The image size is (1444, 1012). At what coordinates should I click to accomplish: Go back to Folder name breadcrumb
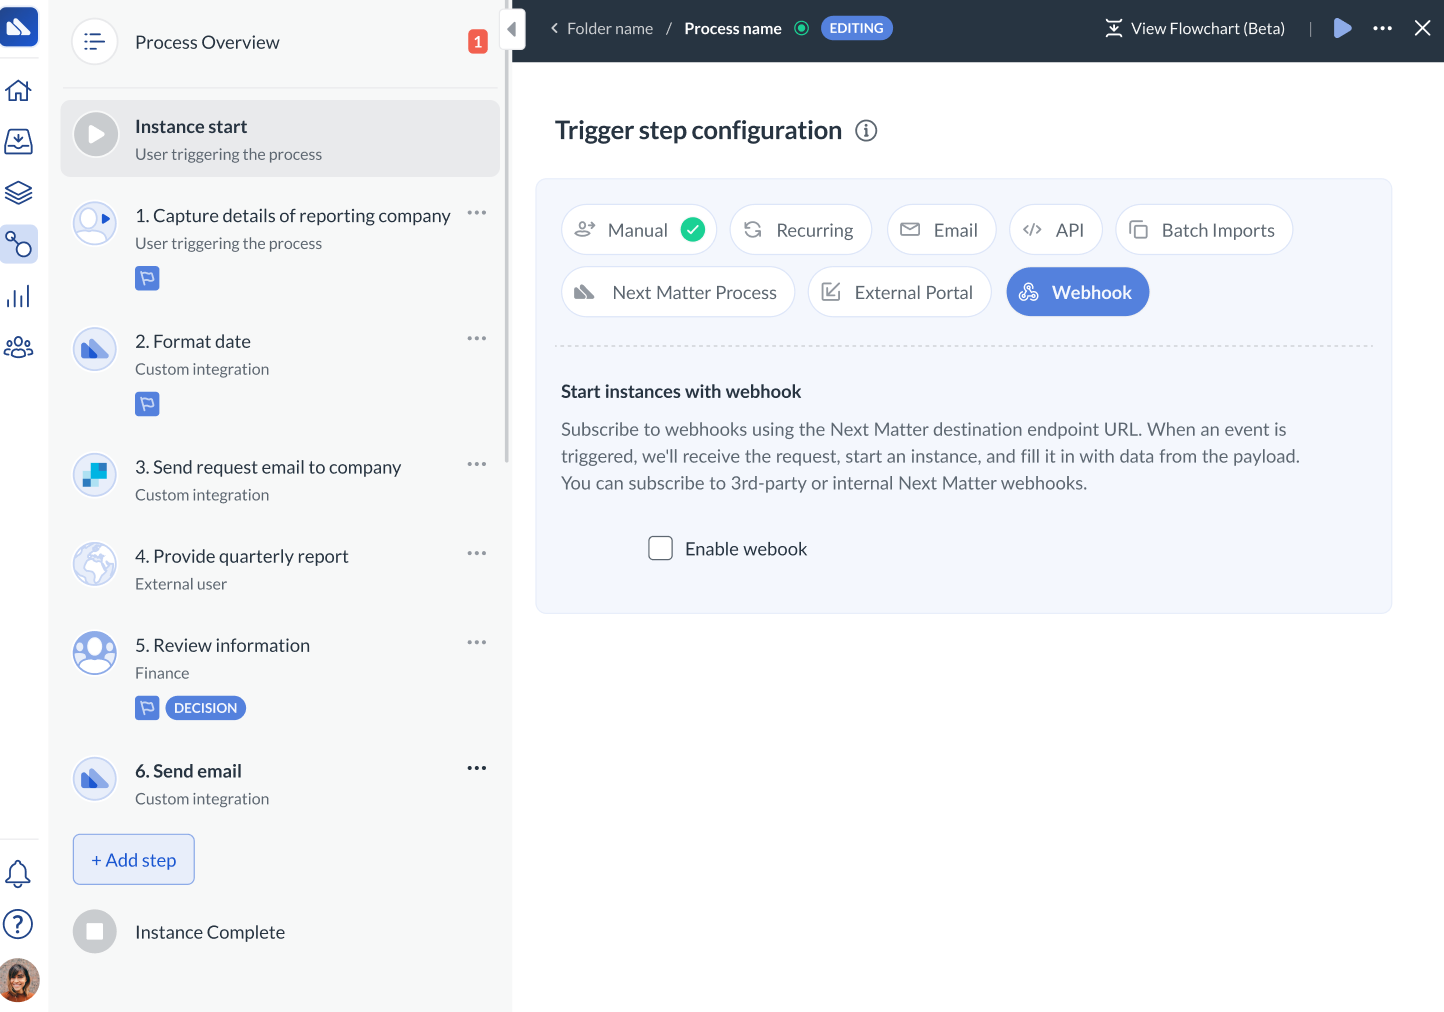tap(601, 29)
